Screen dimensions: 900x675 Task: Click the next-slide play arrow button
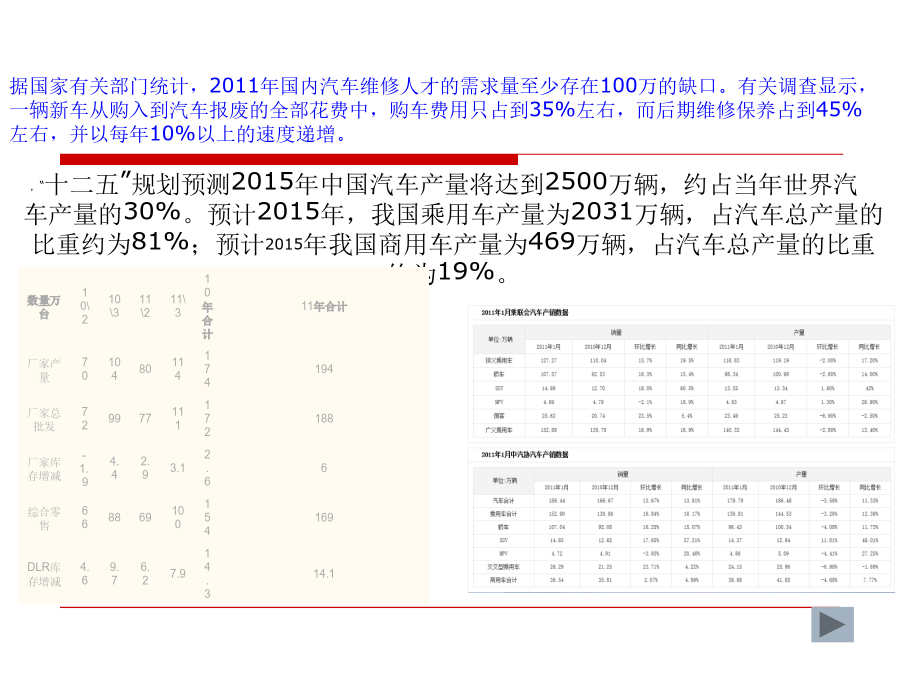[832, 624]
